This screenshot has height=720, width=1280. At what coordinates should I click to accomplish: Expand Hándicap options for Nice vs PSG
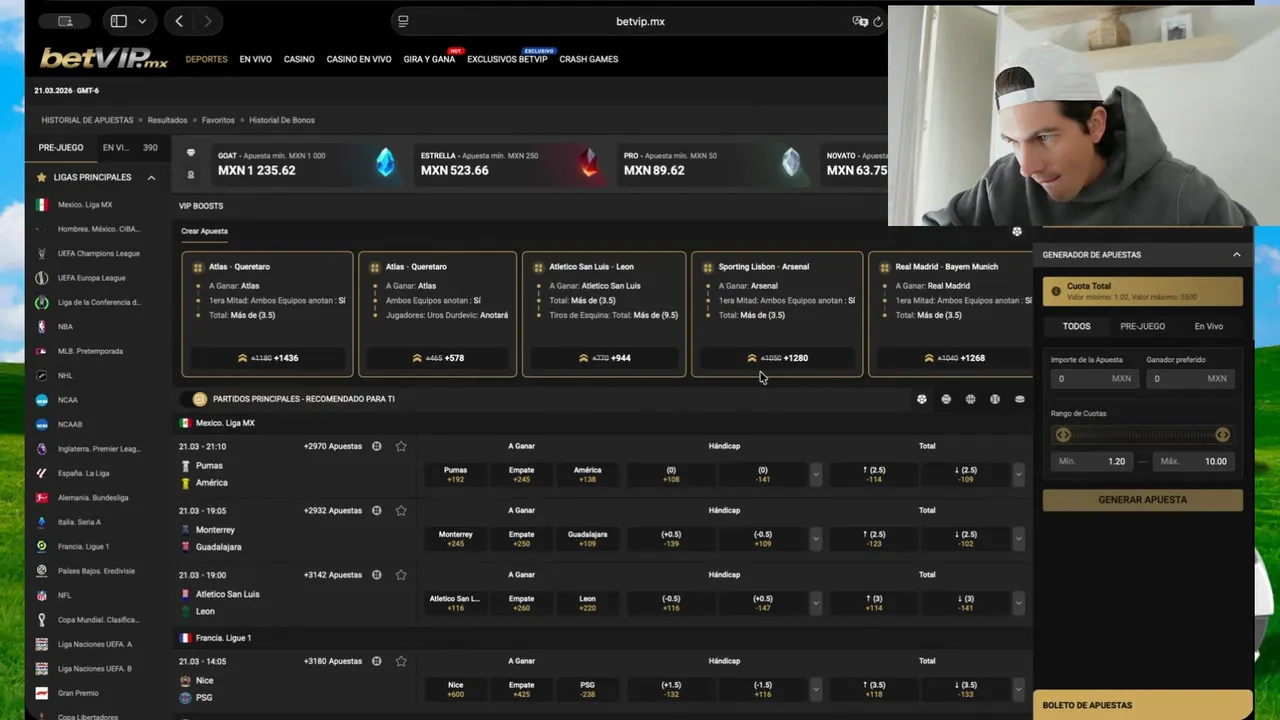pyautogui.click(x=815, y=690)
